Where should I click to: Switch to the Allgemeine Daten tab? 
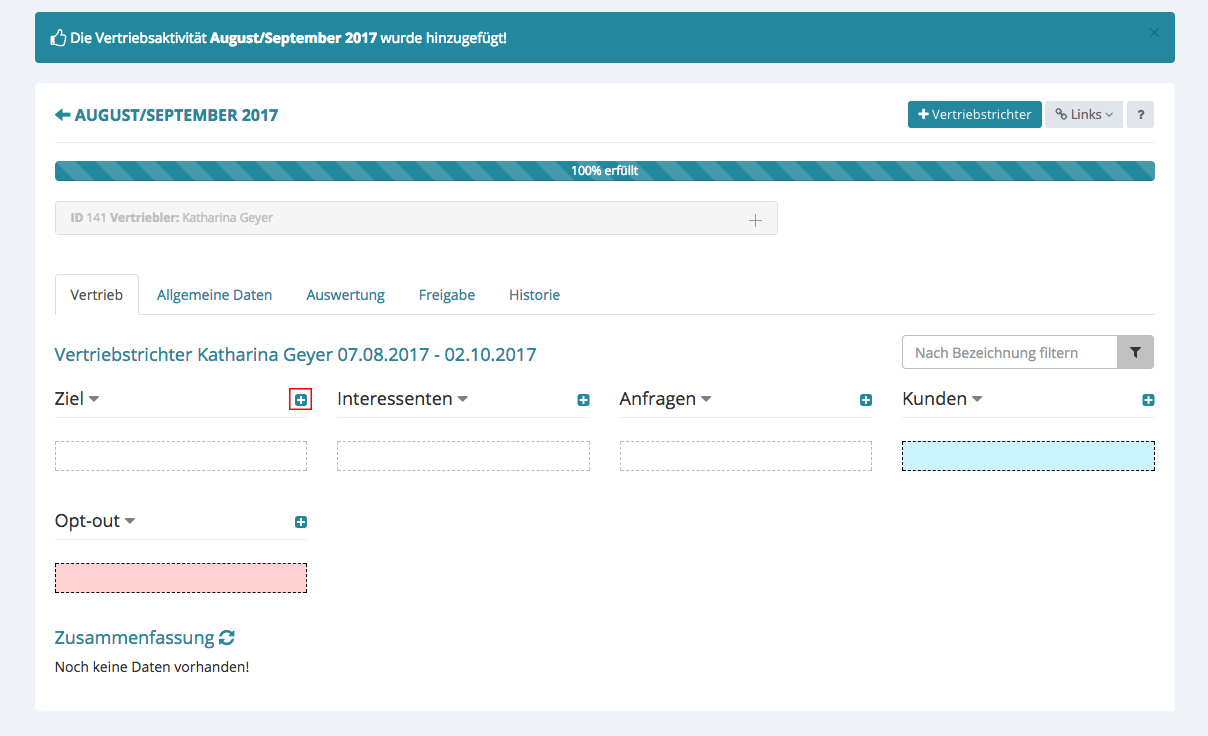214,295
